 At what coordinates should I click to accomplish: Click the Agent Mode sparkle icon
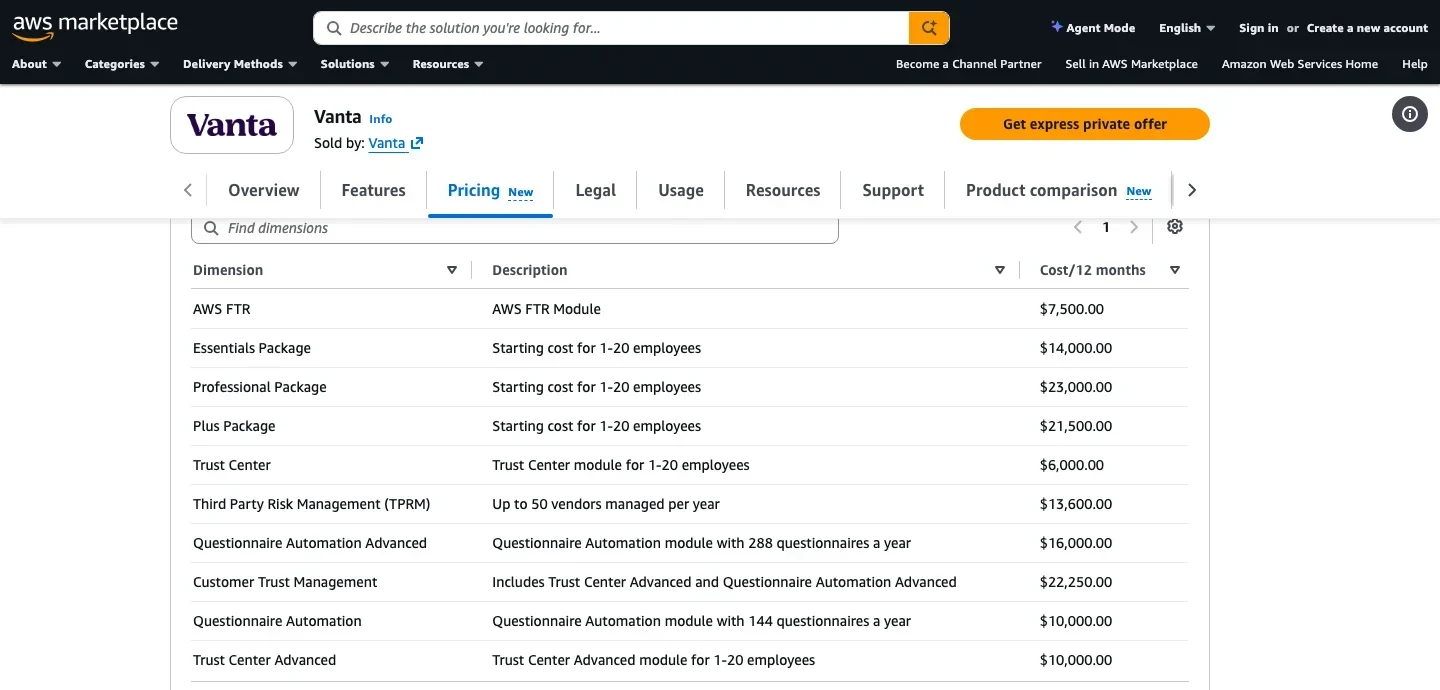pyautogui.click(x=1056, y=27)
